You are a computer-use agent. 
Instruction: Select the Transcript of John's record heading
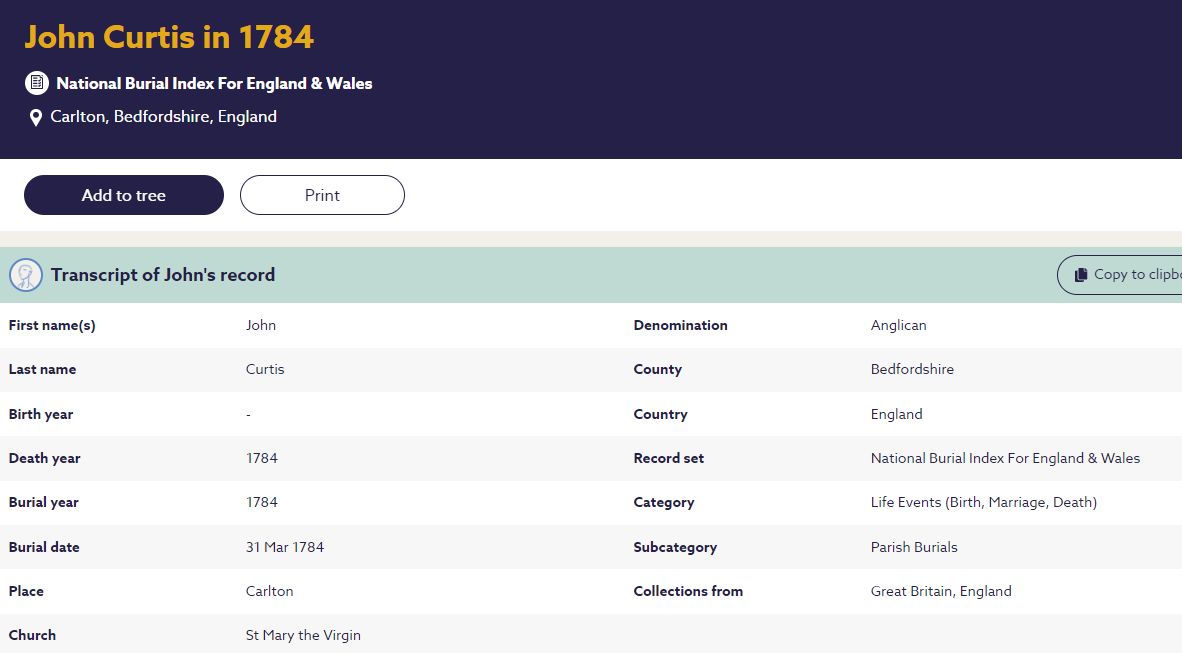(163, 275)
